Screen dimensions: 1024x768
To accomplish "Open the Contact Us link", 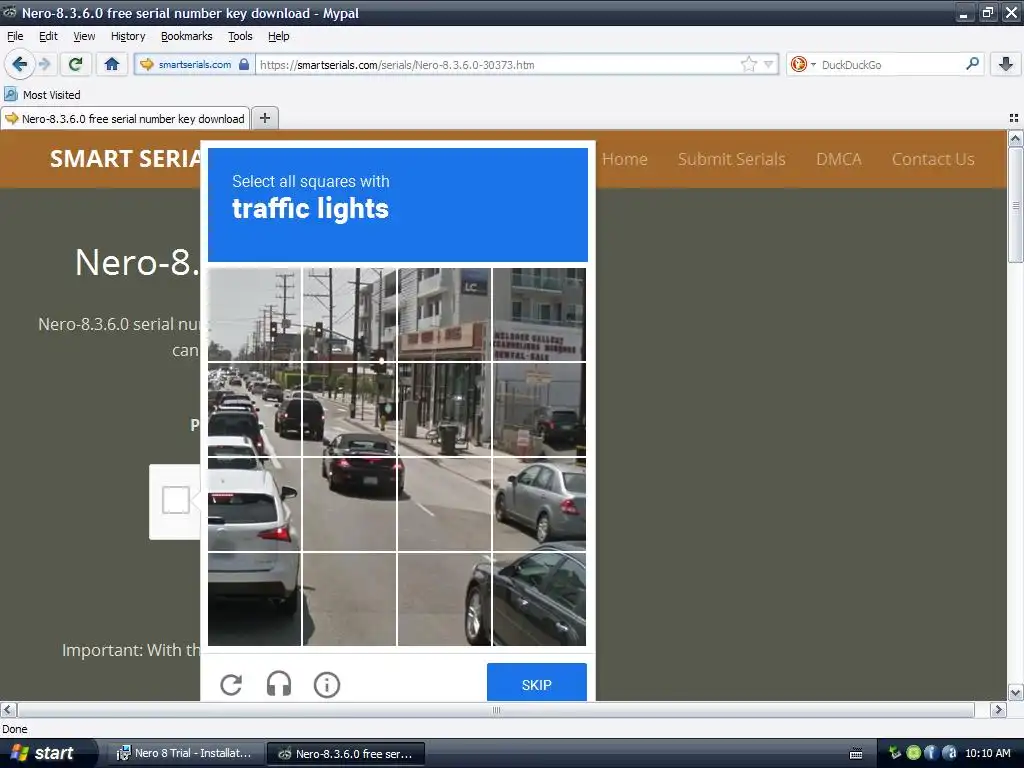I will pyautogui.click(x=933, y=159).
